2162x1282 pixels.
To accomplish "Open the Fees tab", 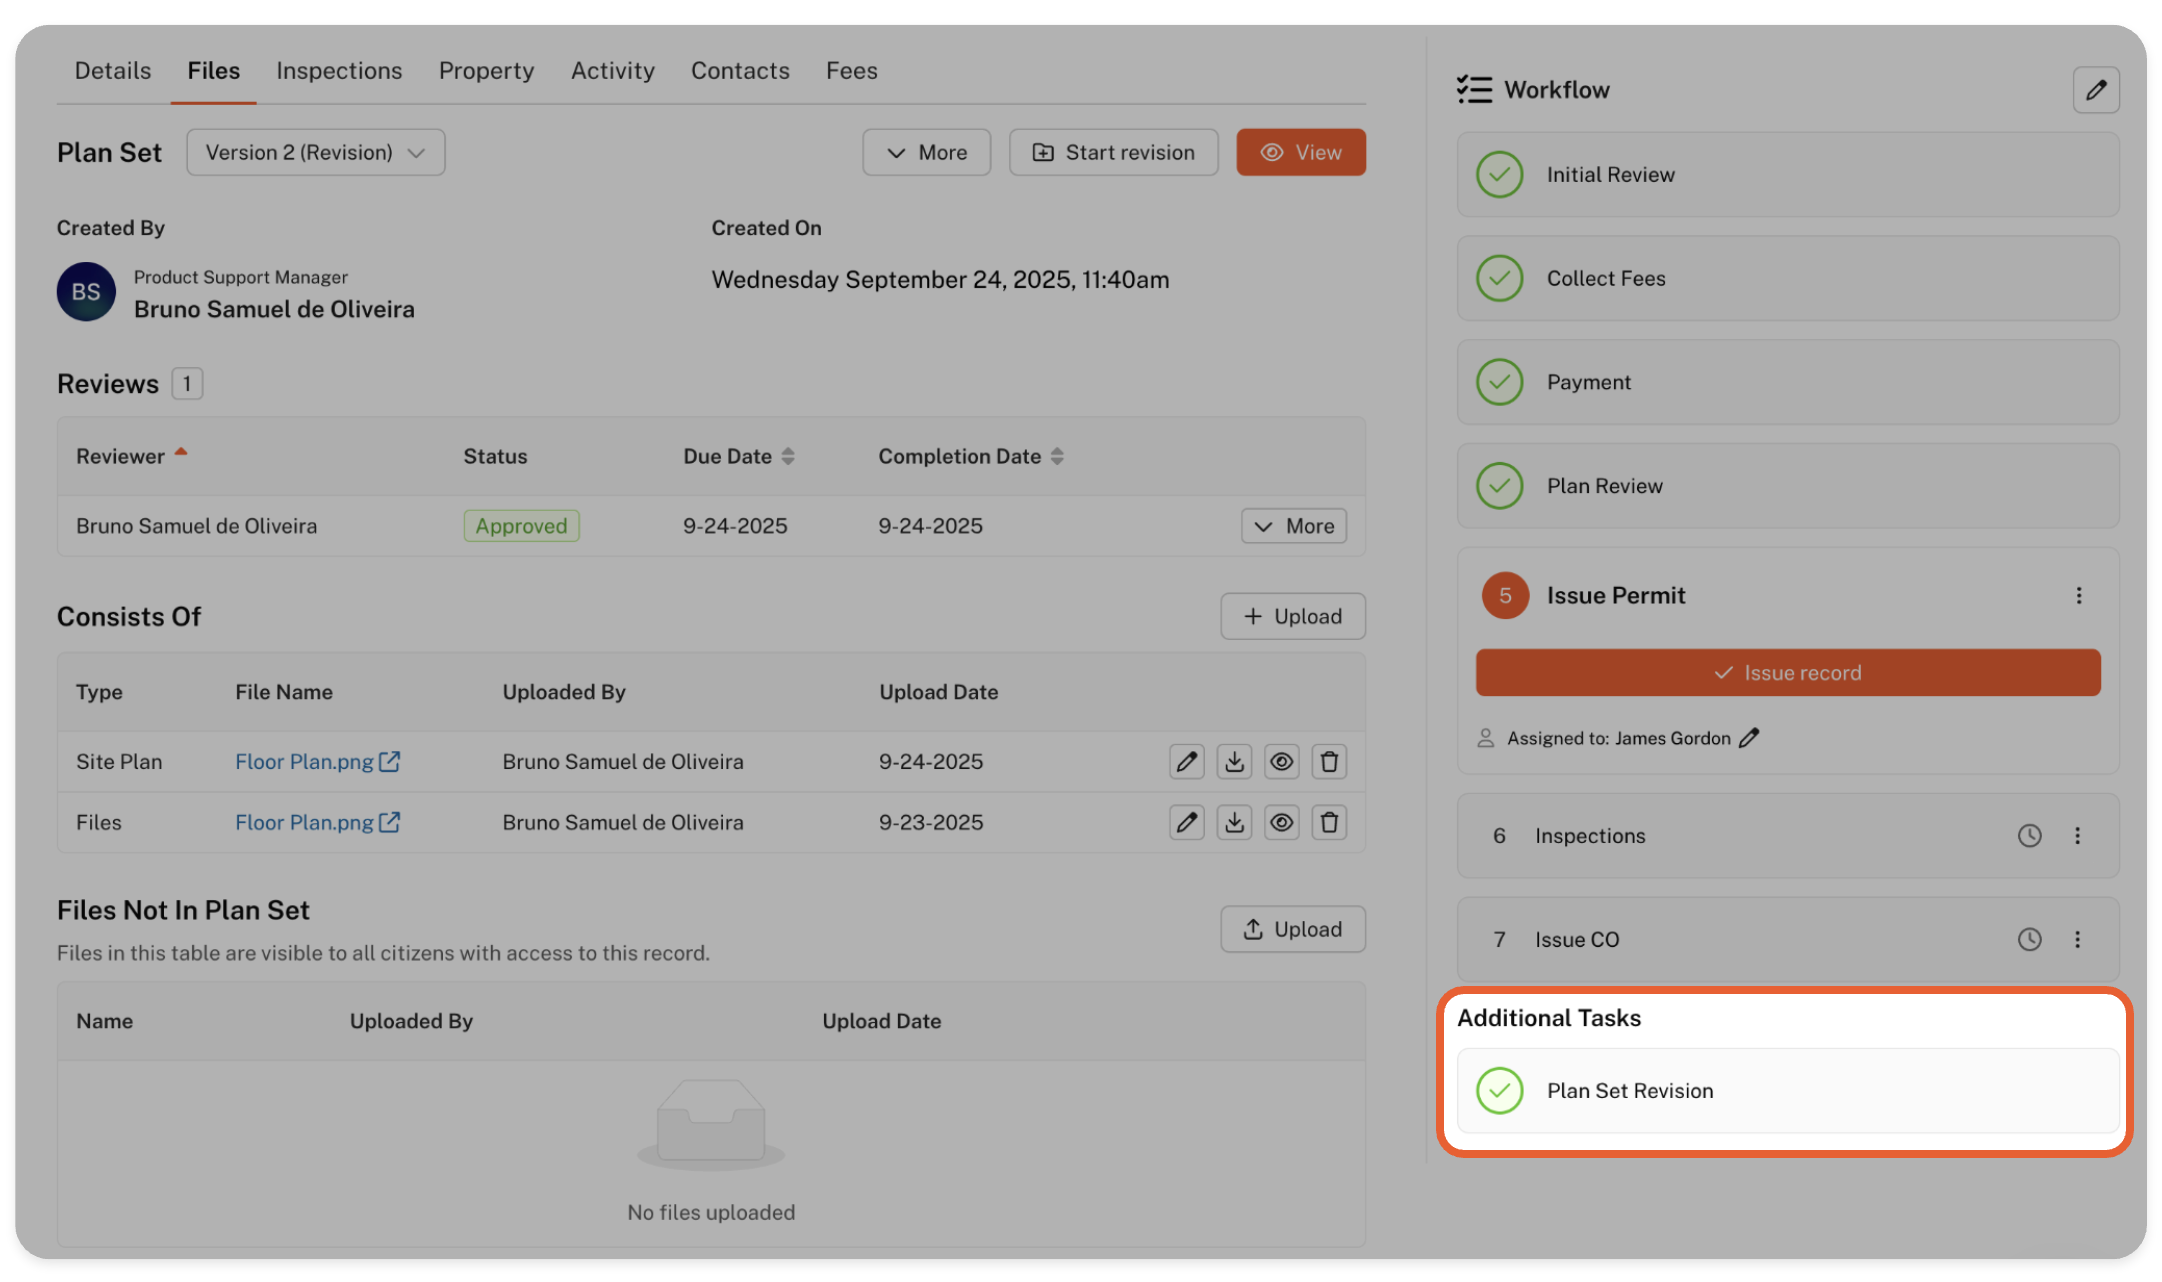I will pos(851,71).
